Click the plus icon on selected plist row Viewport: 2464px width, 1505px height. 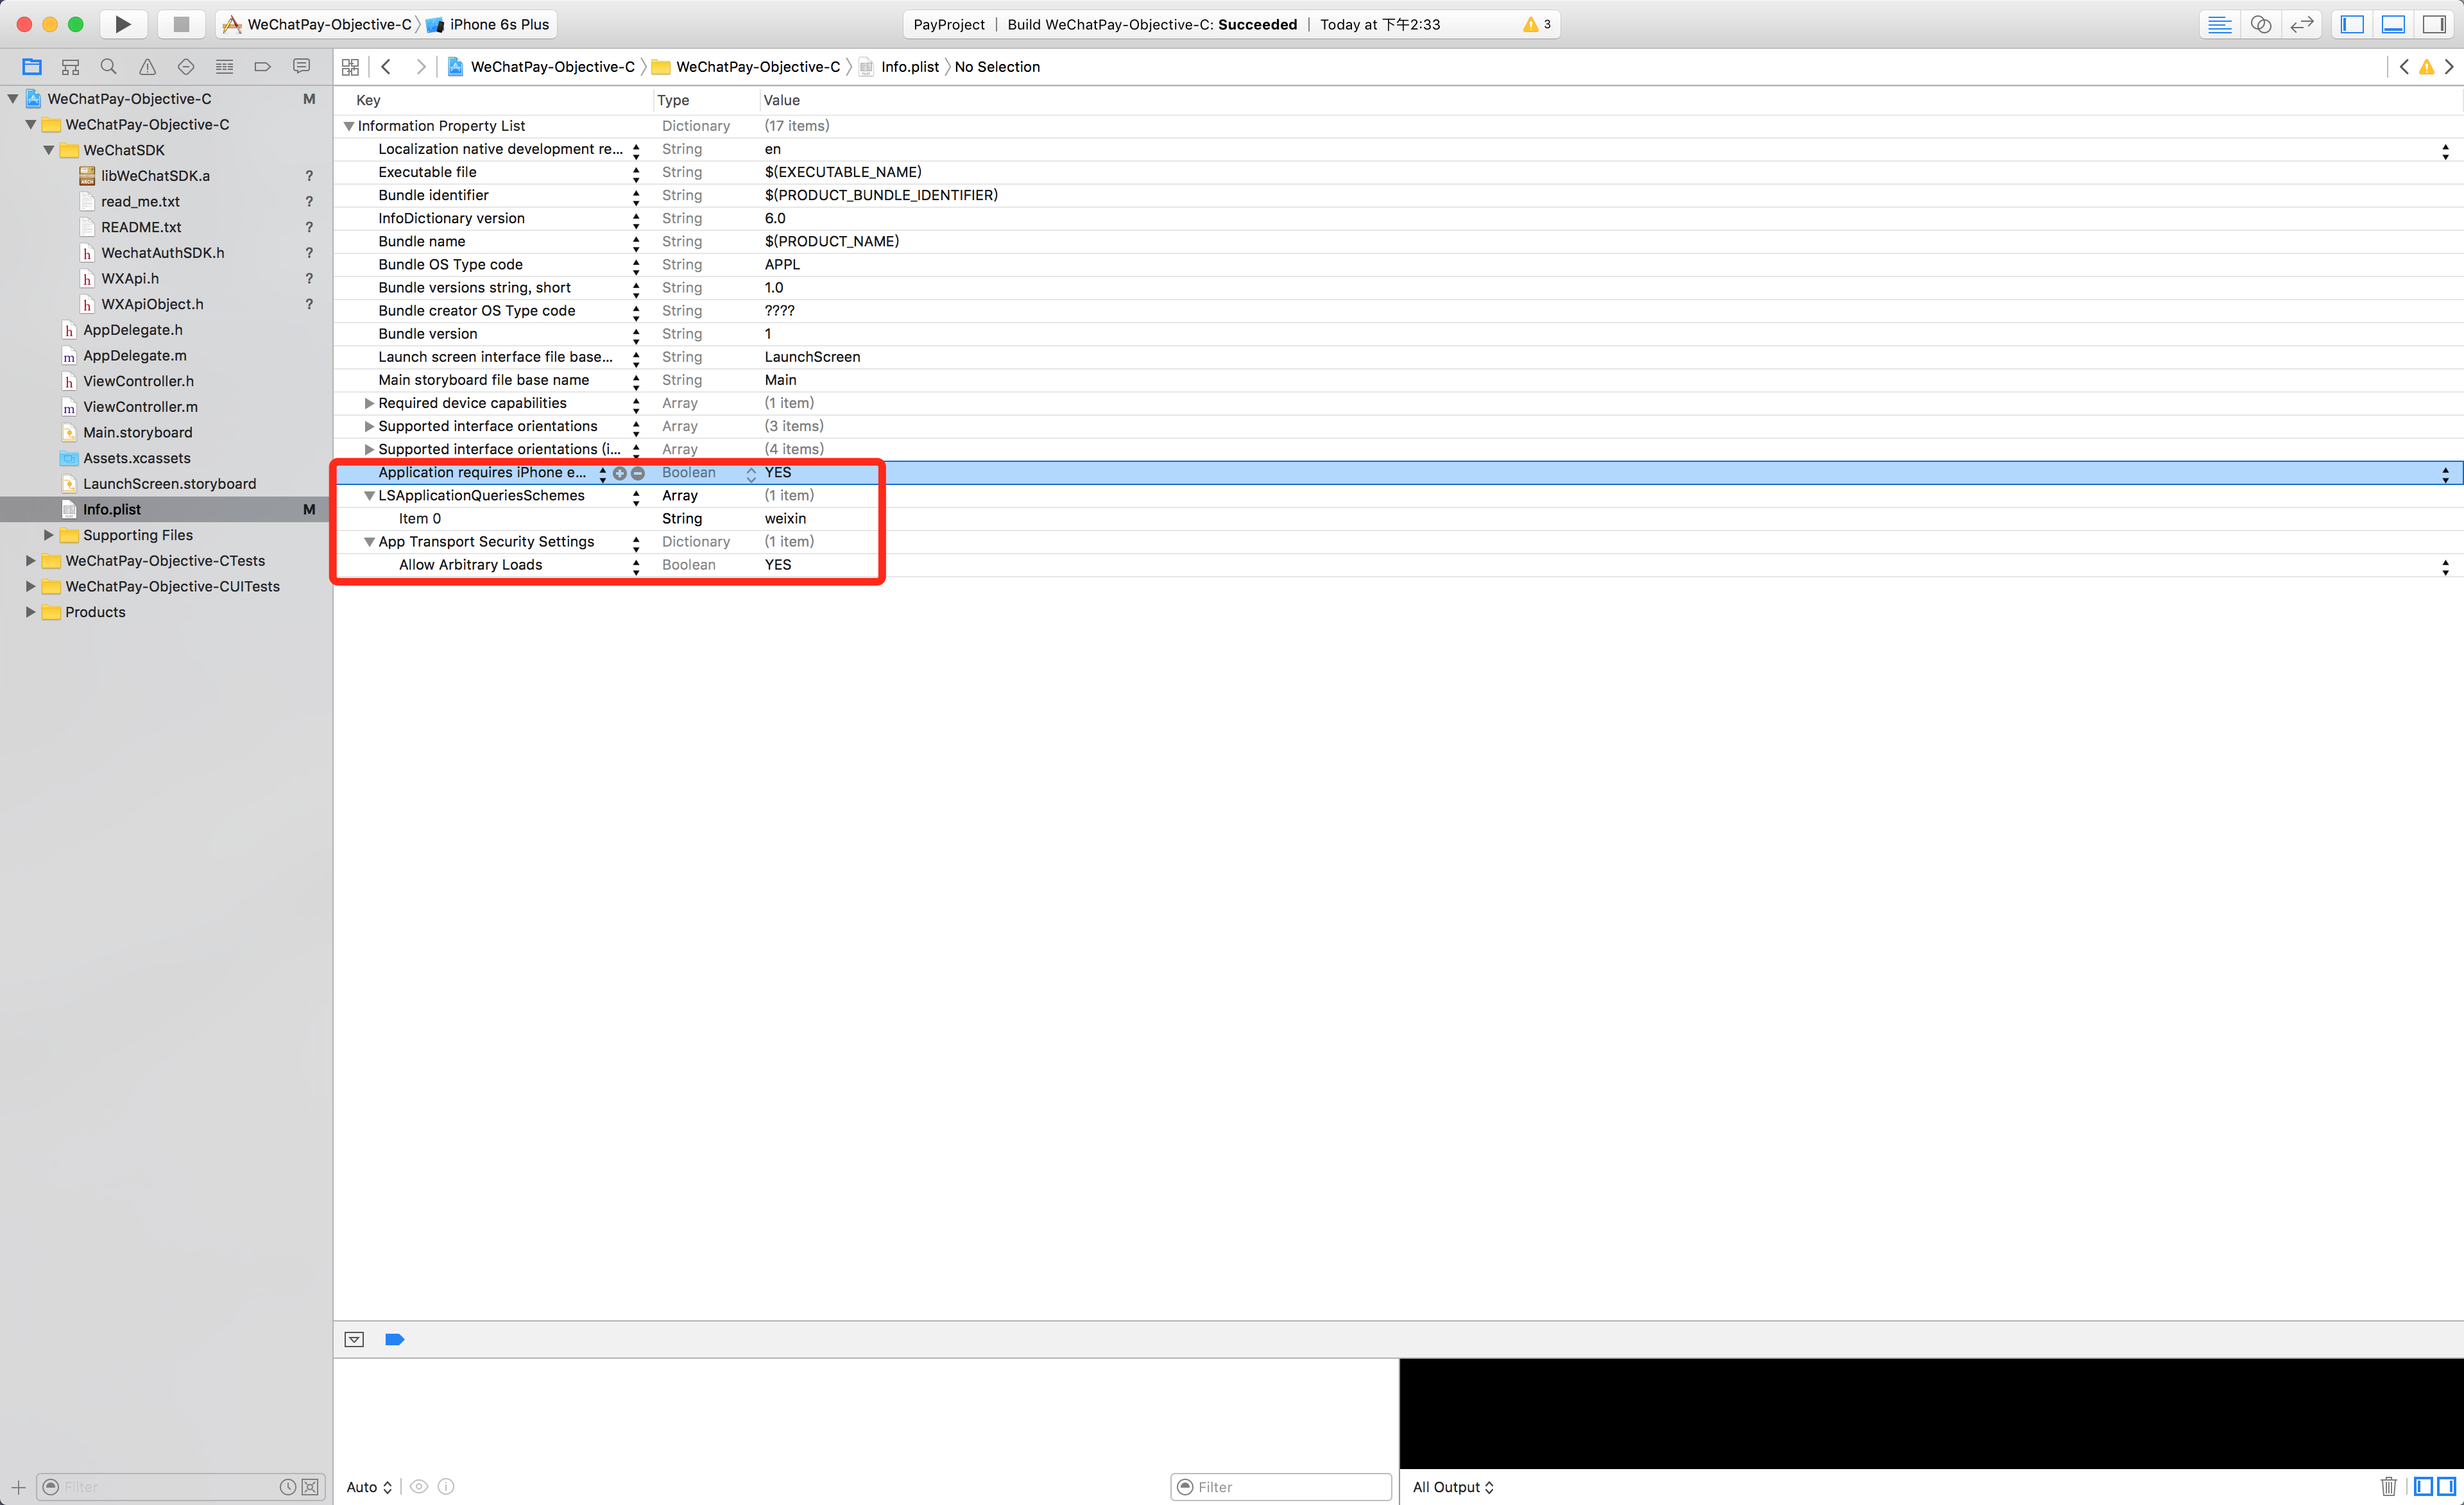coord(620,473)
